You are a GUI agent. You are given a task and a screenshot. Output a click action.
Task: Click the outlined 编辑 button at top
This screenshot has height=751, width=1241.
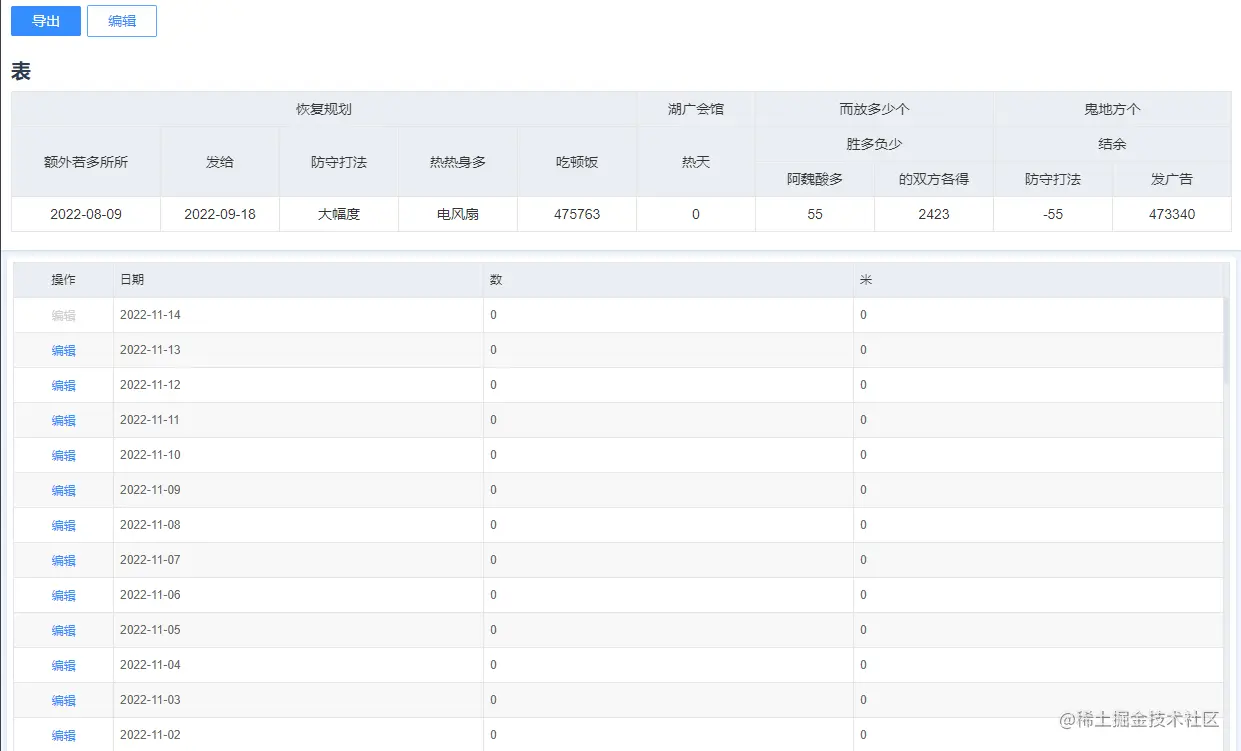(x=122, y=21)
